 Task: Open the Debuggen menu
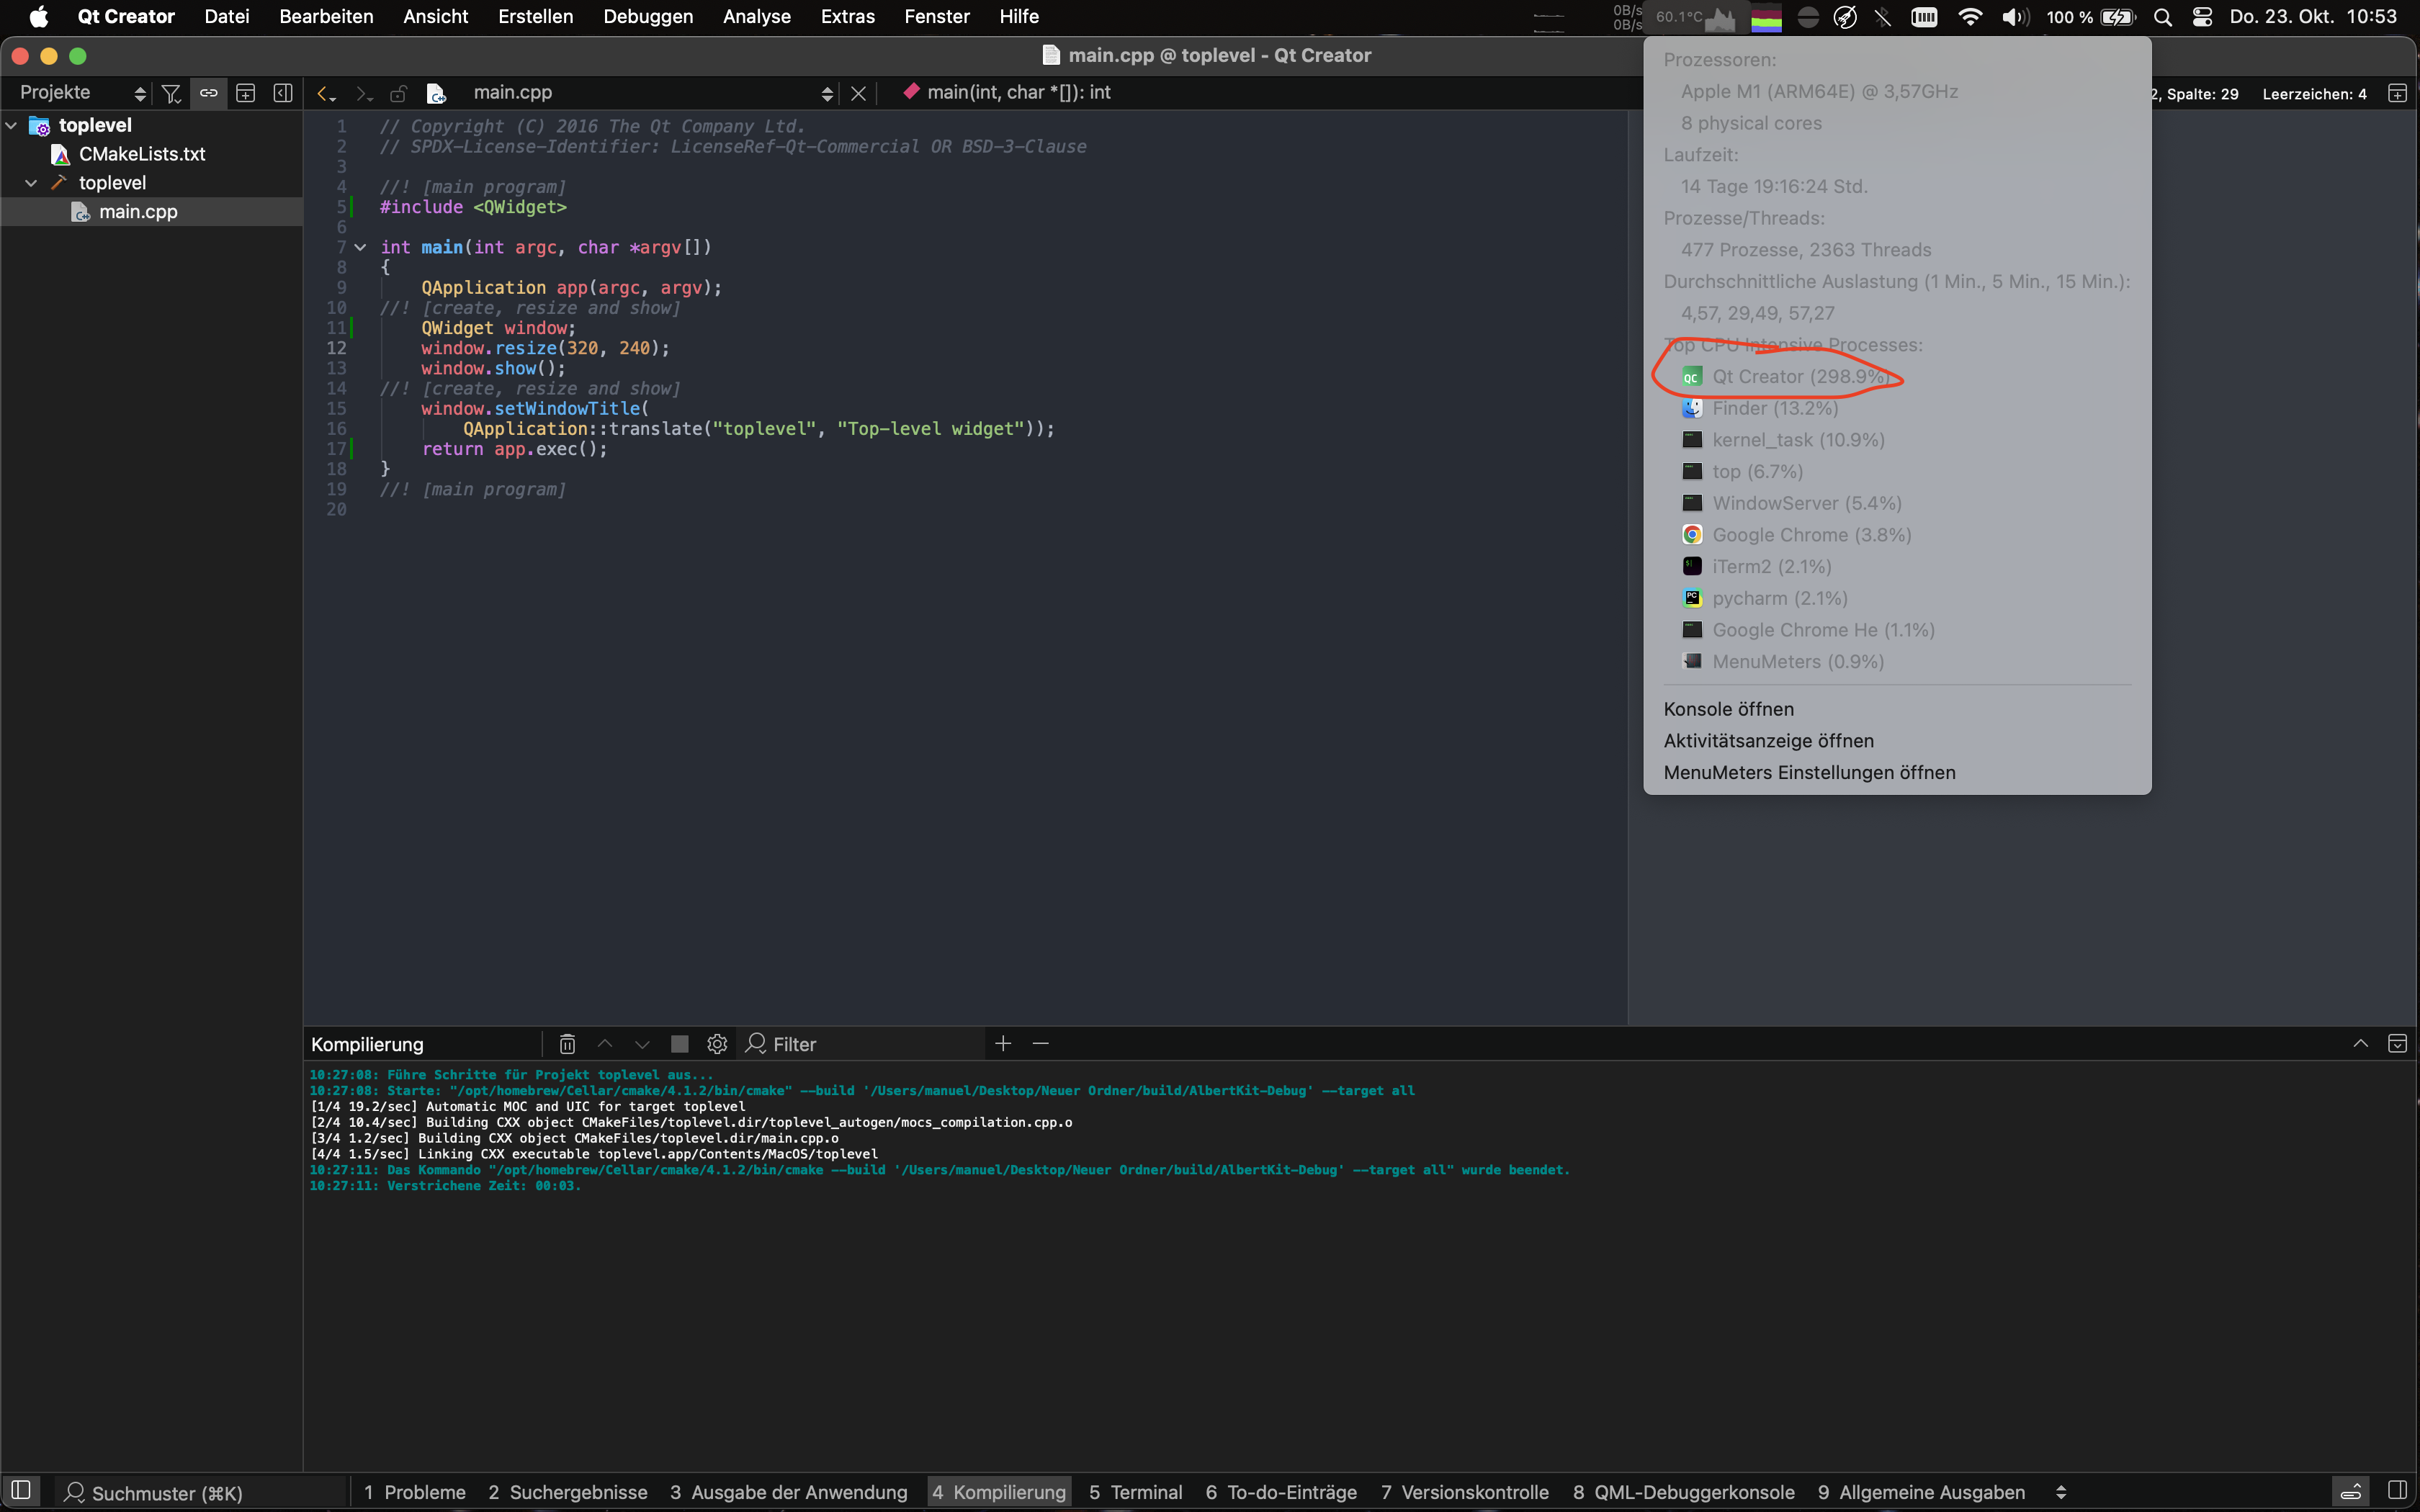pyautogui.click(x=648, y=17)
